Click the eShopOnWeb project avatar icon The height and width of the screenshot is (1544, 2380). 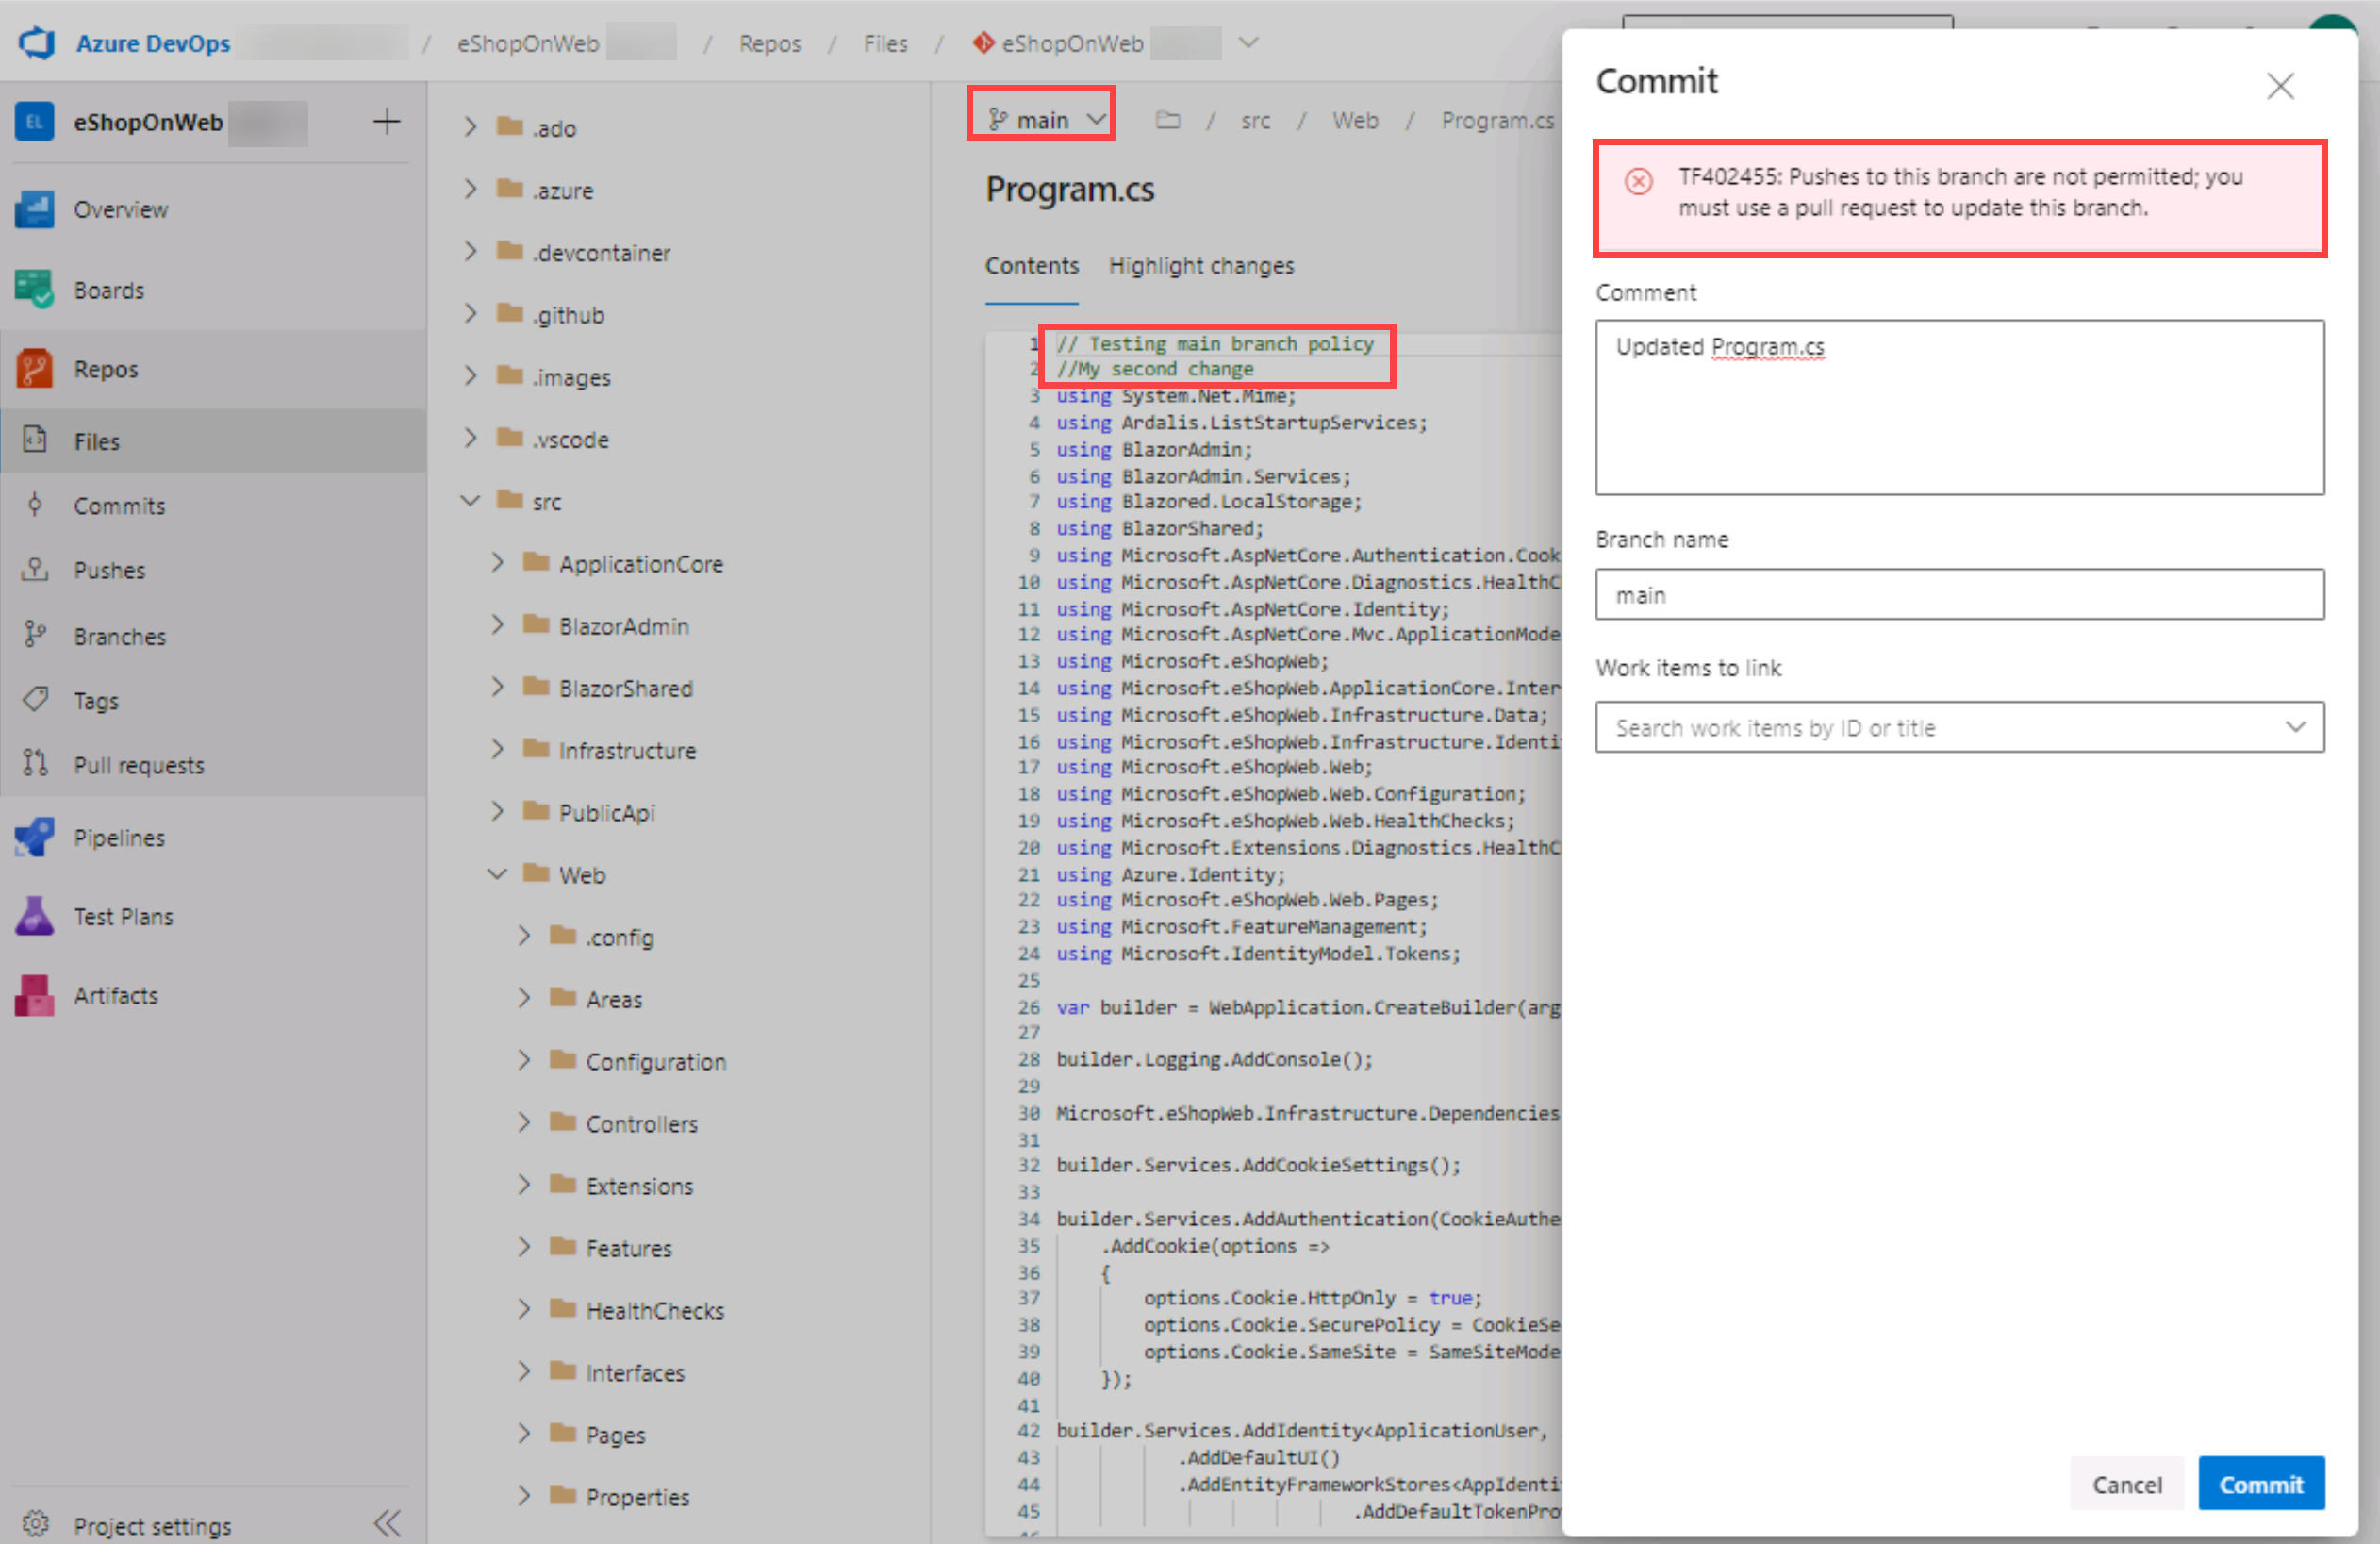coord(34,122)
